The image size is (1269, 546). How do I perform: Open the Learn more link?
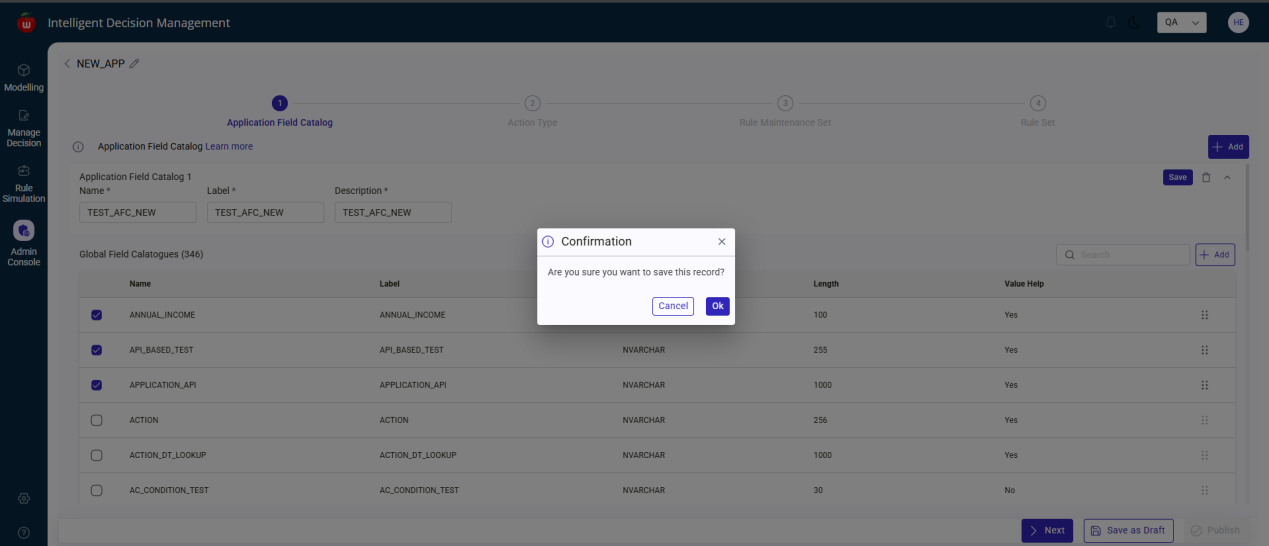pos(229,146)
